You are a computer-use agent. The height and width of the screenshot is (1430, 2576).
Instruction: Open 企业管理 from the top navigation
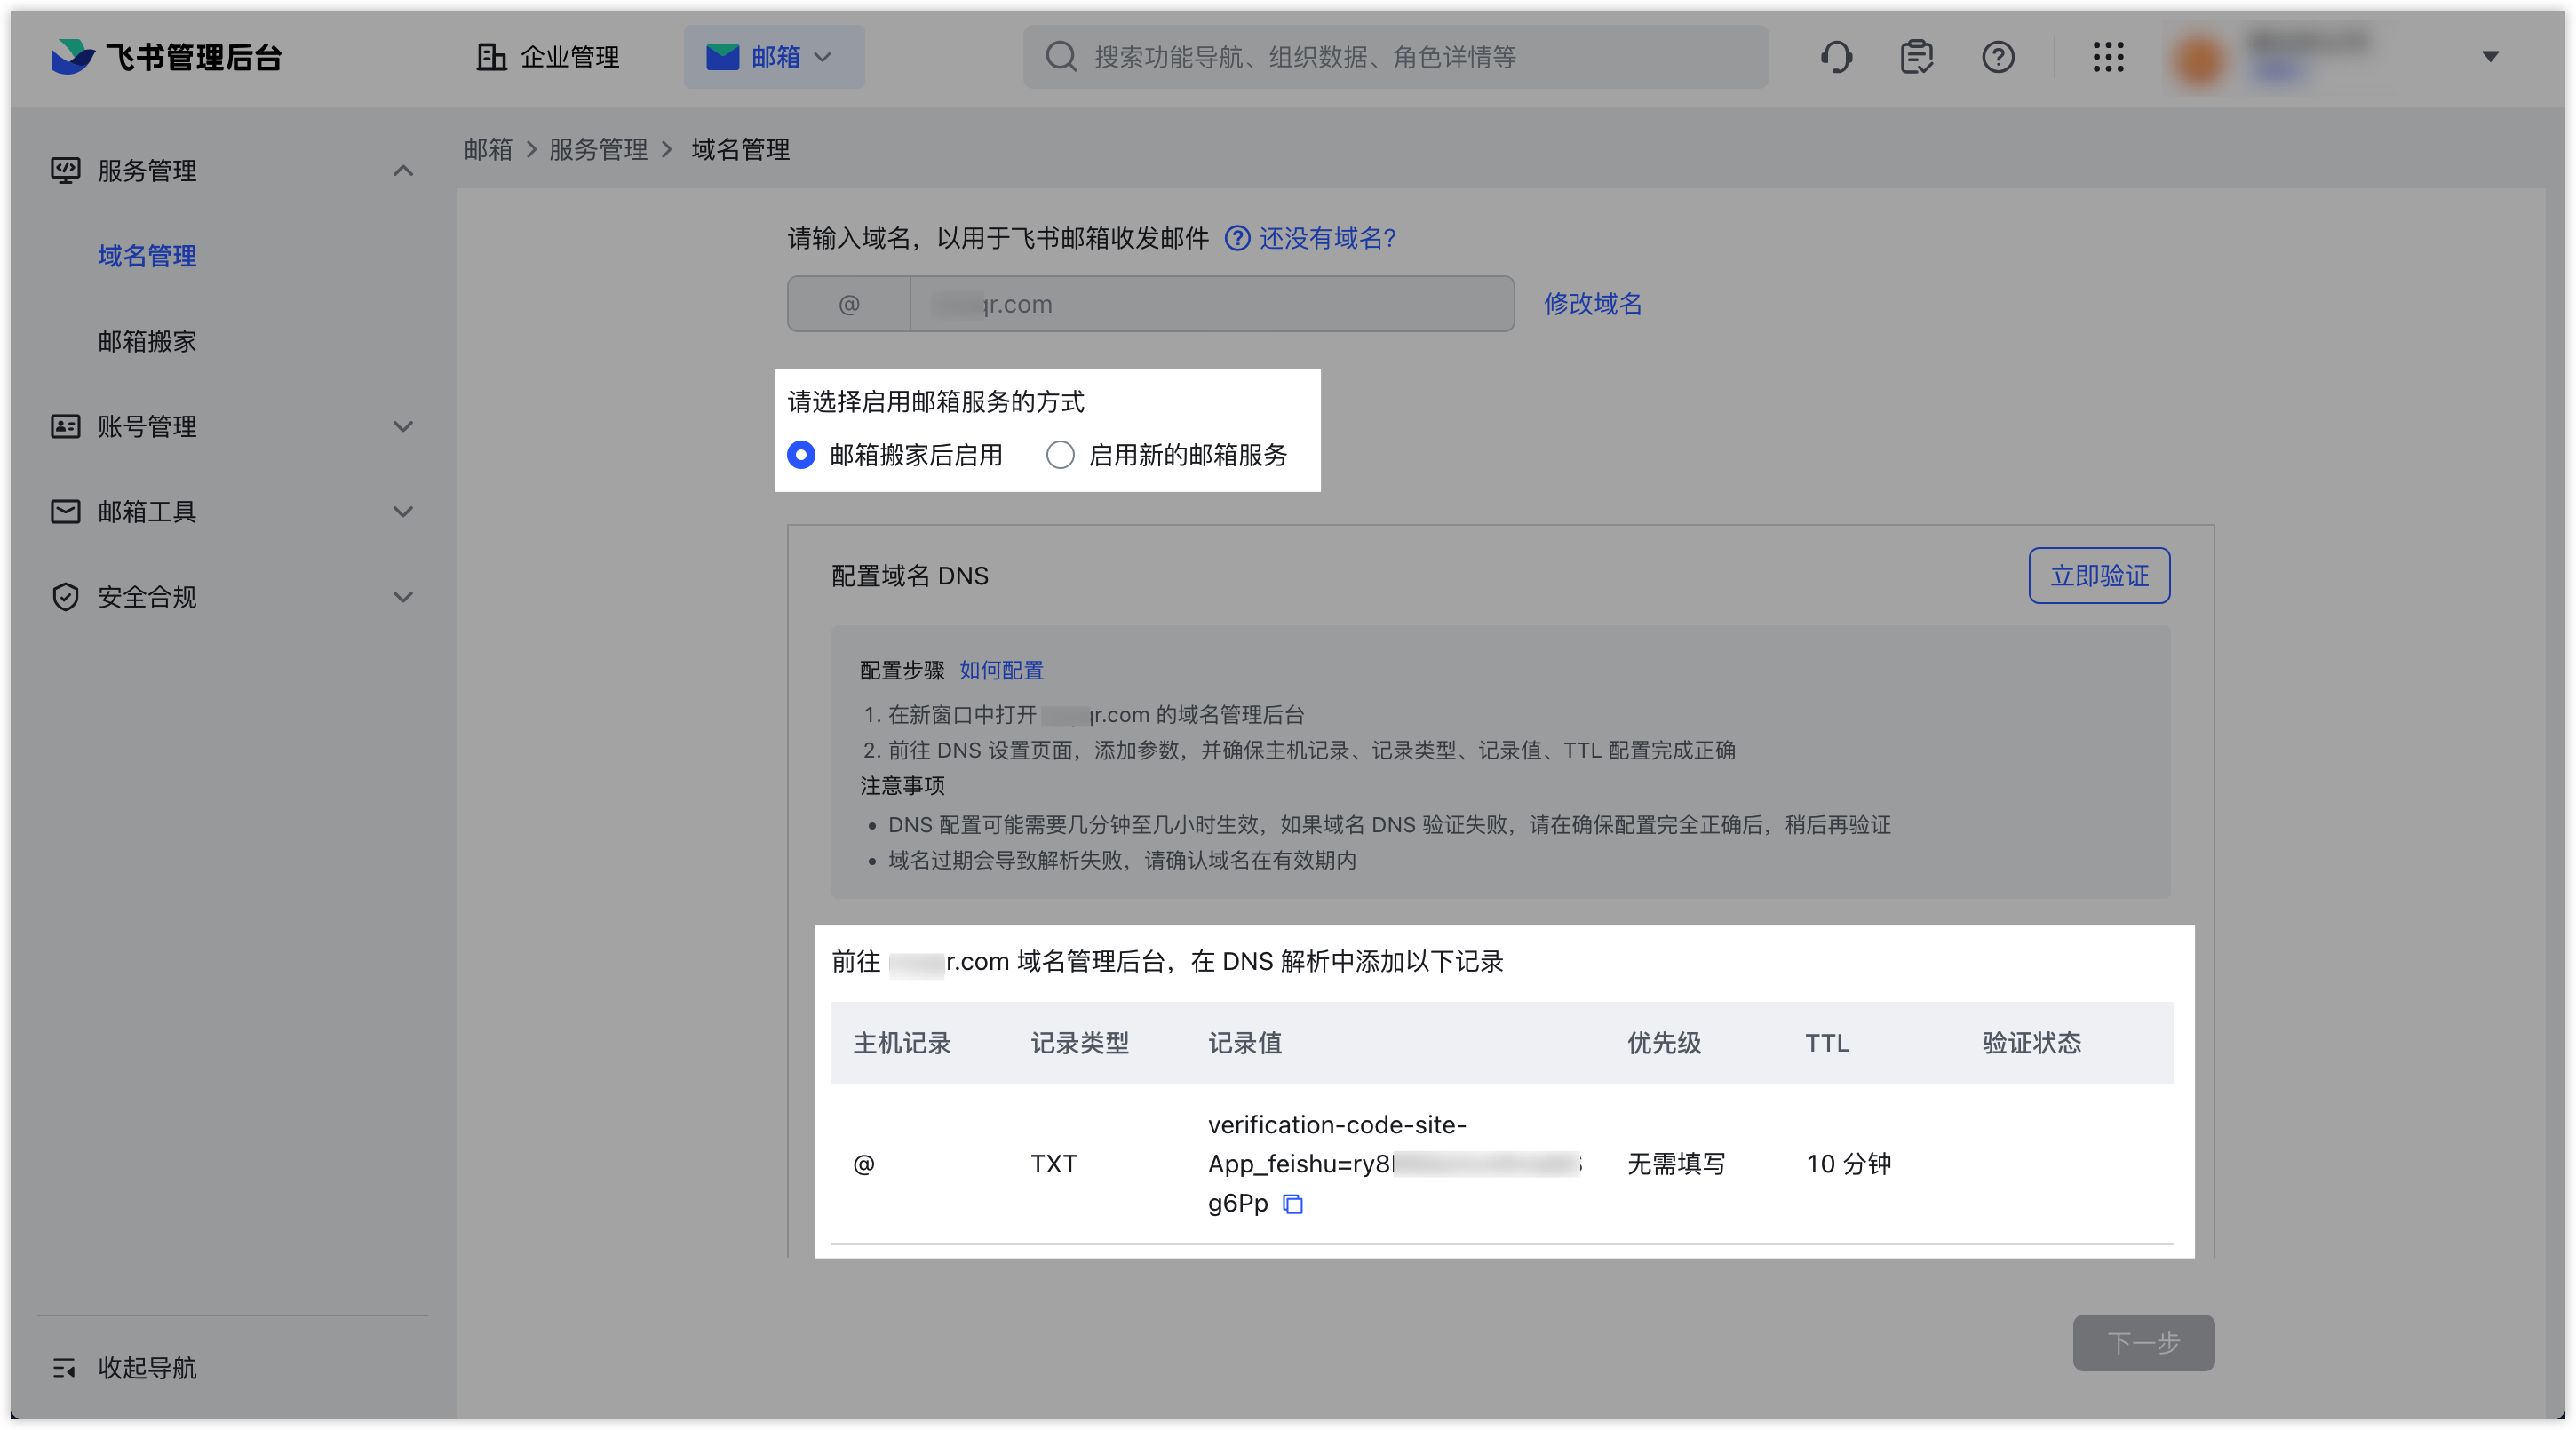coord(548,57)
